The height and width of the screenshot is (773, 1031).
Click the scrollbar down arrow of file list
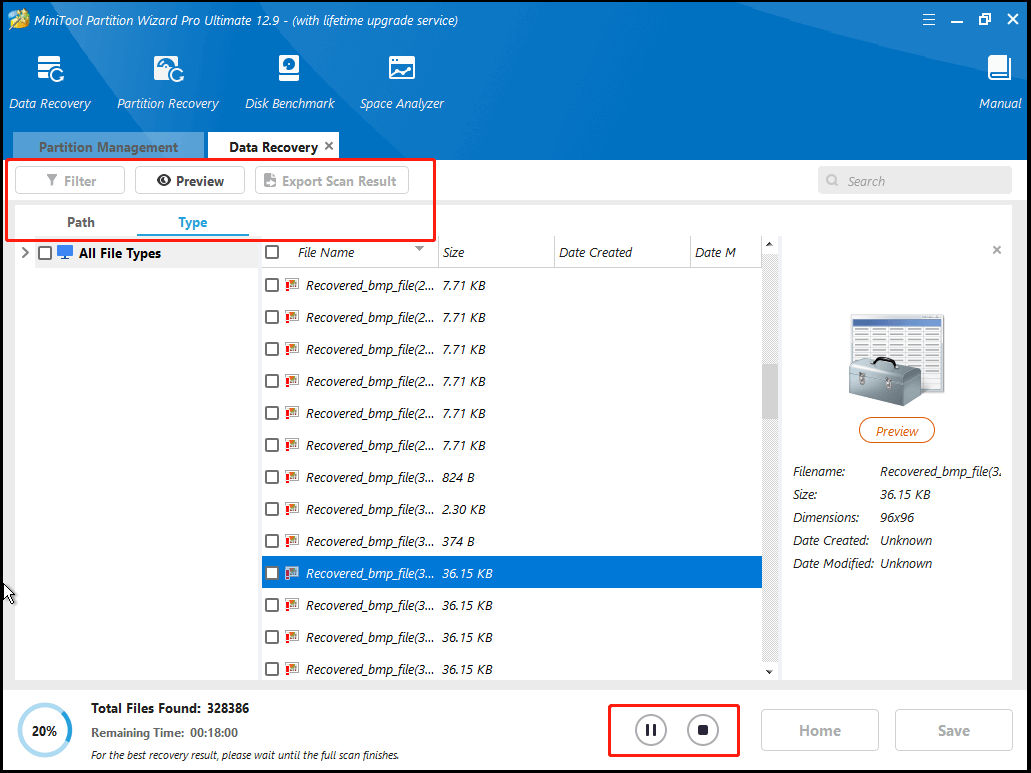[x=769, y=671]
